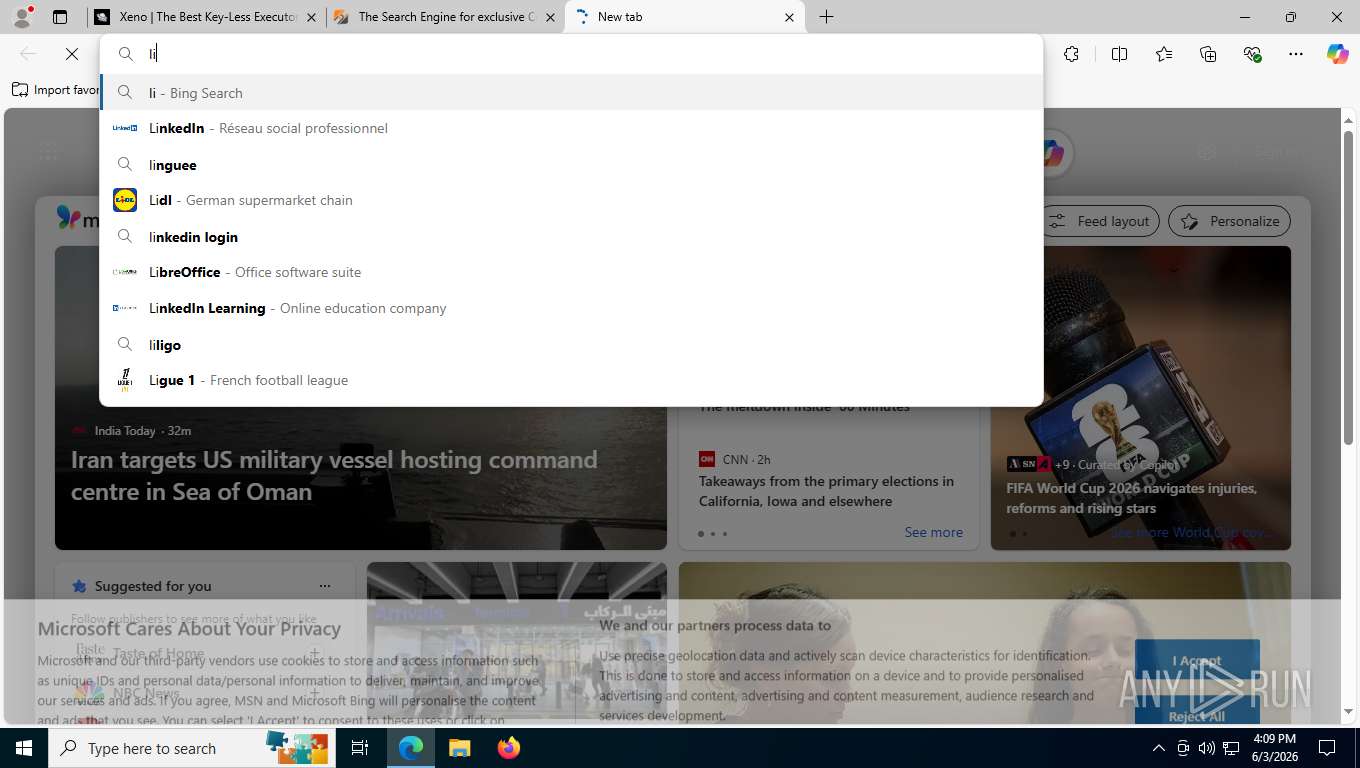Close the Xeno tab

coord(311,17)
